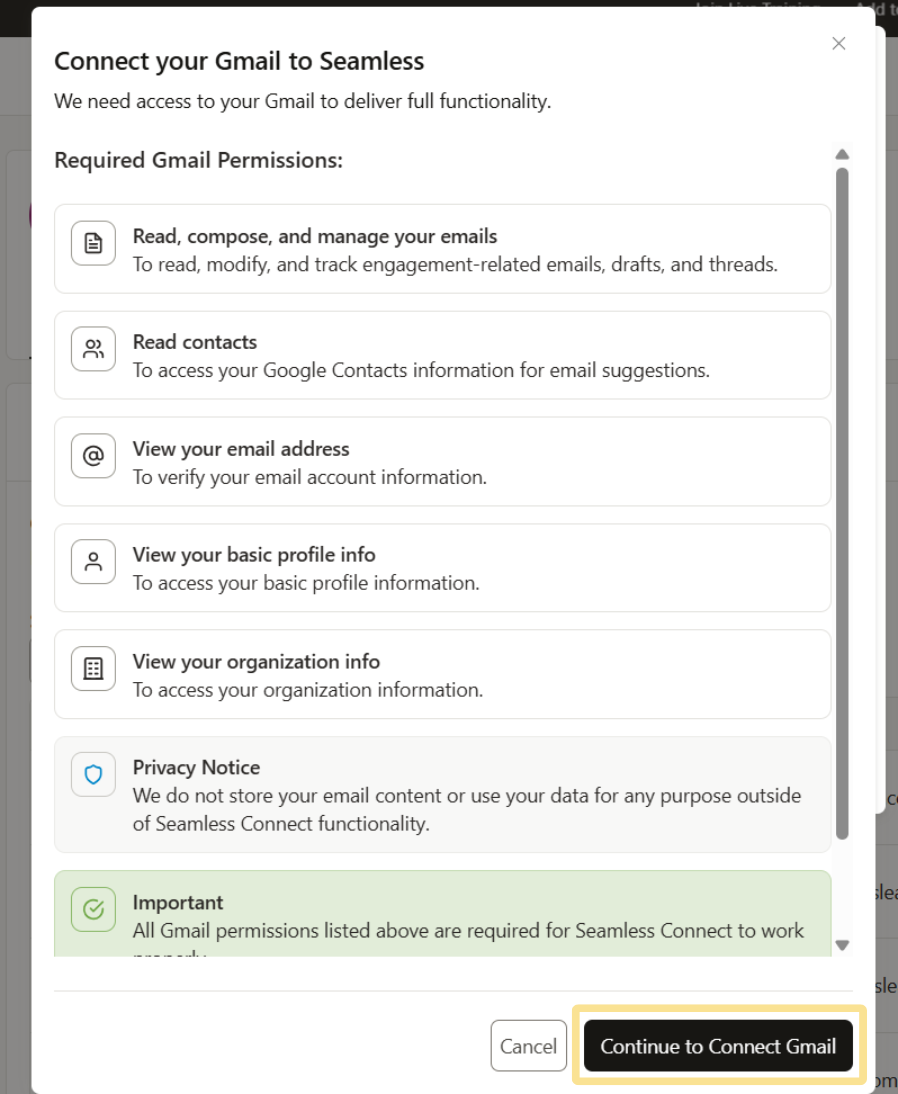The image size is (898, 1094).
Task: Select the View your basic profile card
Action: [x=442, y=567]
